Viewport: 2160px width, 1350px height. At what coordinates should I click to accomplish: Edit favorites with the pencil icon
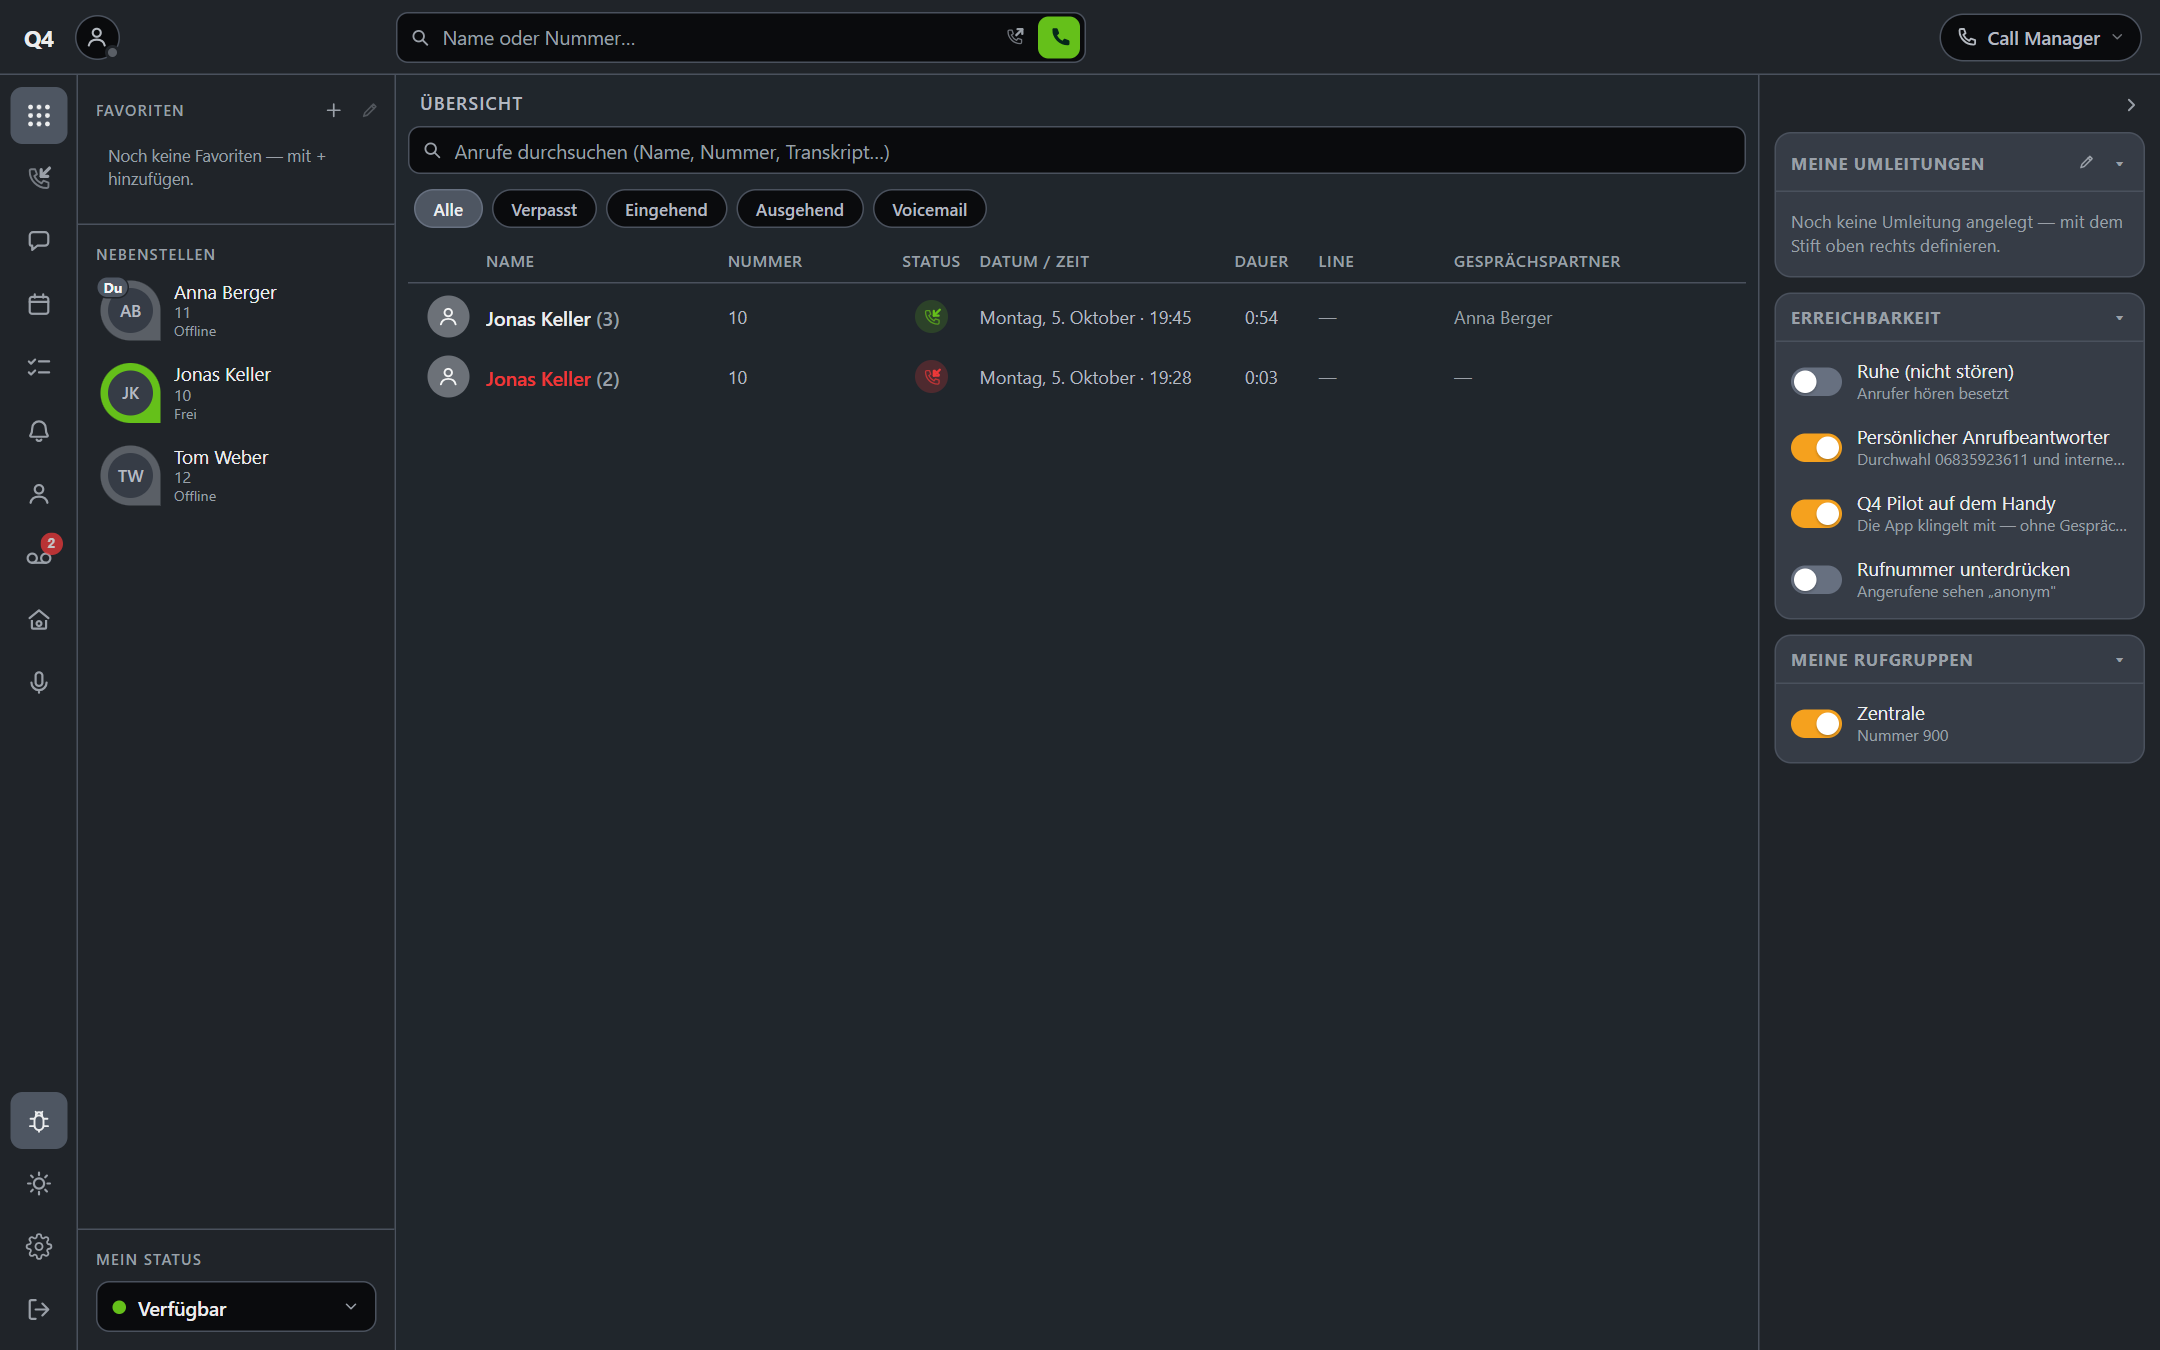tap(370, 110)
